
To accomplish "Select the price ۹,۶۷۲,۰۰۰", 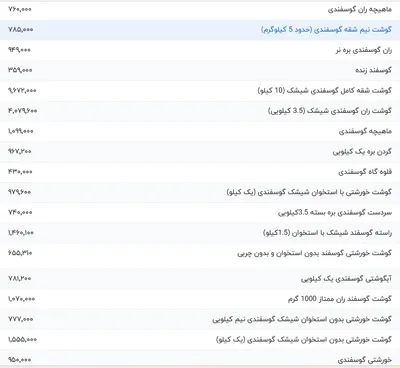I will coord(22,91).
